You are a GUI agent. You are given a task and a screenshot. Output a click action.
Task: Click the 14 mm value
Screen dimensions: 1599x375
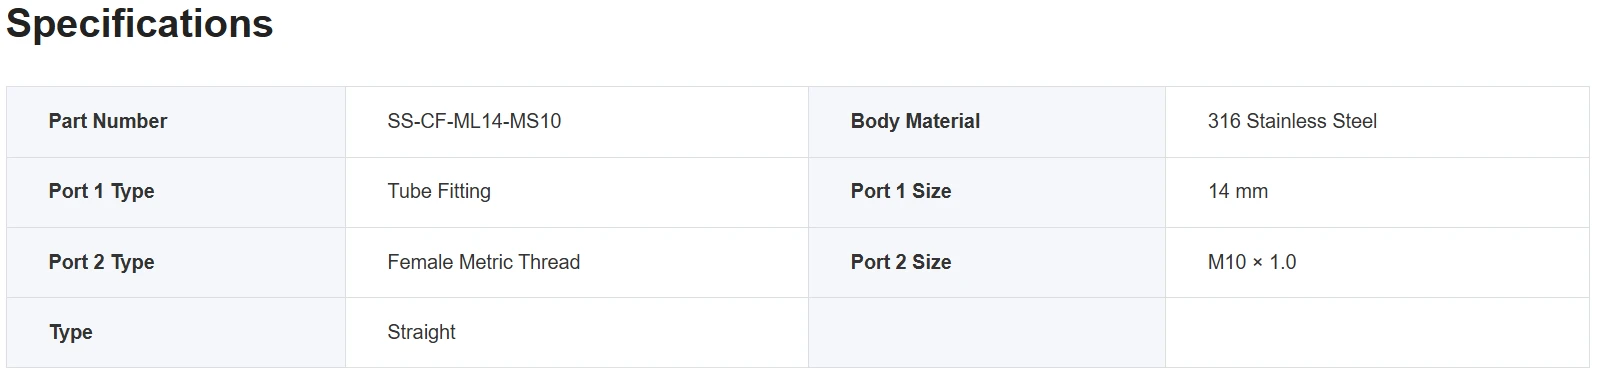click(1238, 191)
